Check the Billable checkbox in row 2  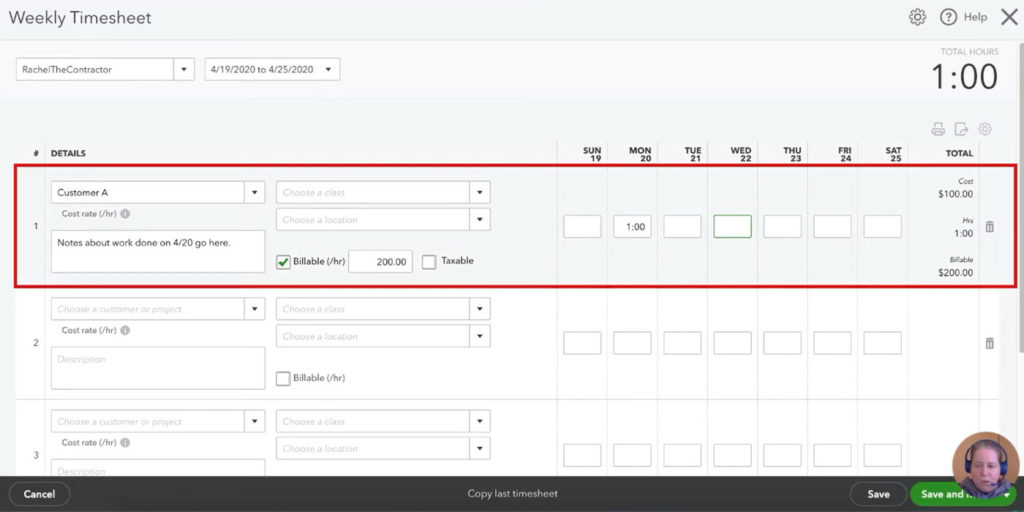(x=283, y=378)
